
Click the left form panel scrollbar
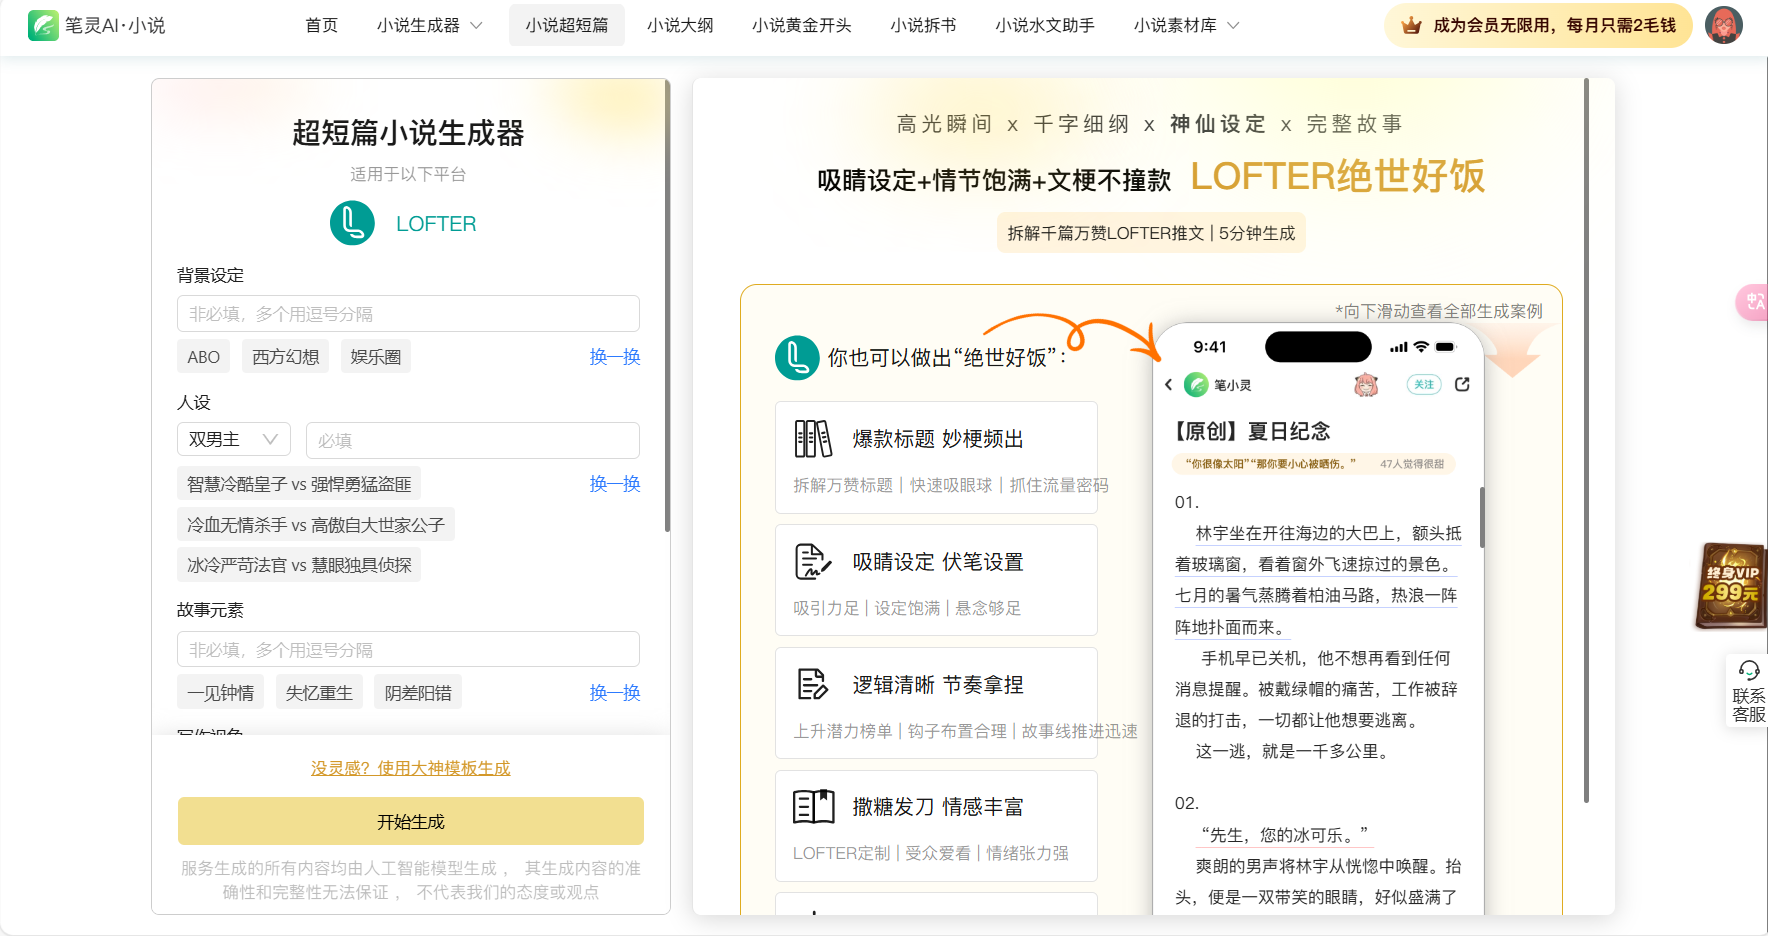tap(667, 306)
